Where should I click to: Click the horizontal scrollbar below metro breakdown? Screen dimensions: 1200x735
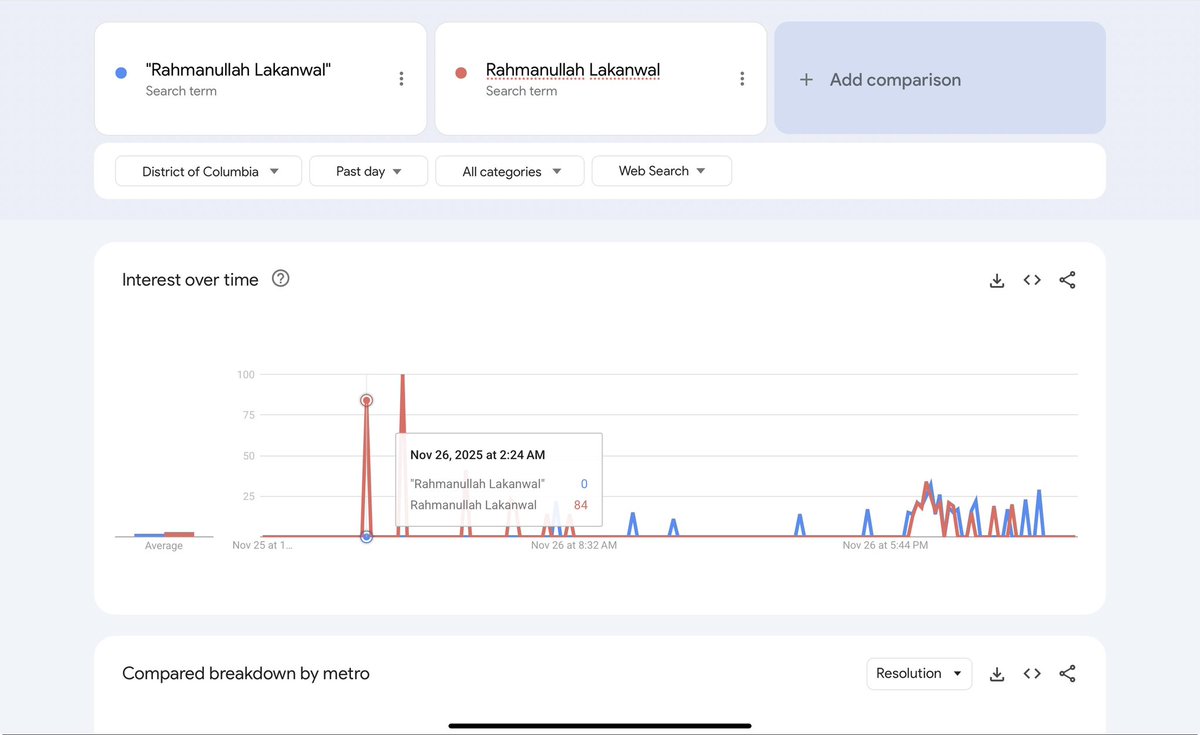coord(600,724)
